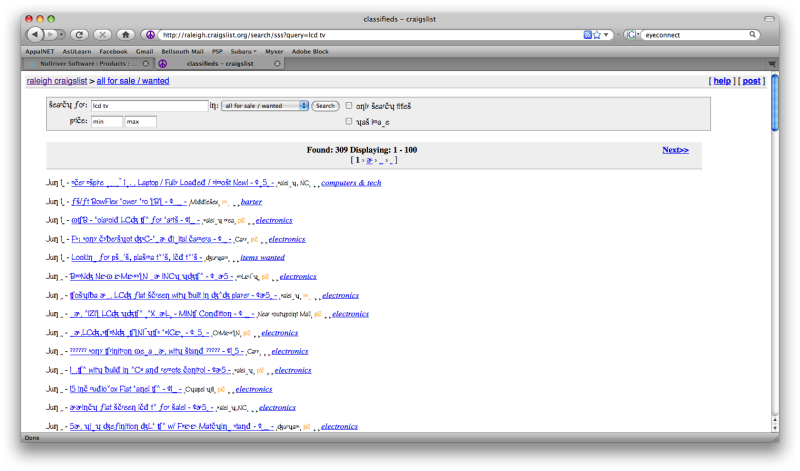
Task: Click the magnifier icon in browser search box
Action: tap(752, 34)
